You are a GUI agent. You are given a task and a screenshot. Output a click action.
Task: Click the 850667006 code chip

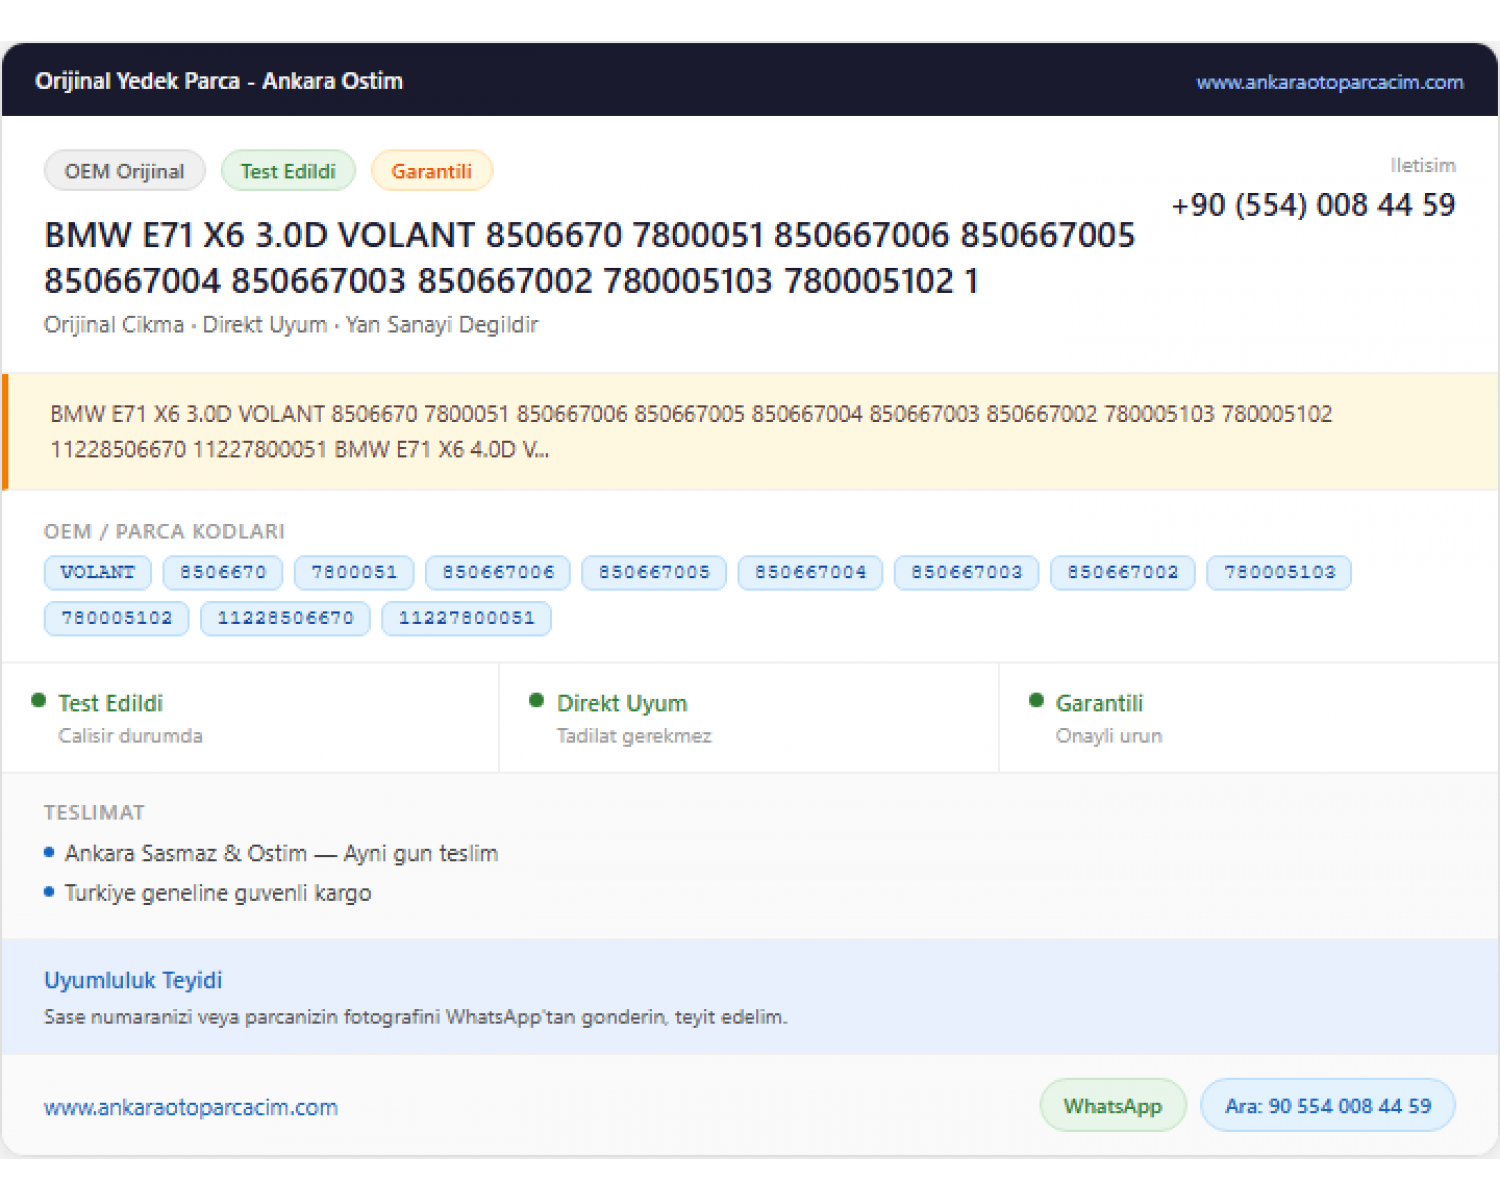point(498,572)
